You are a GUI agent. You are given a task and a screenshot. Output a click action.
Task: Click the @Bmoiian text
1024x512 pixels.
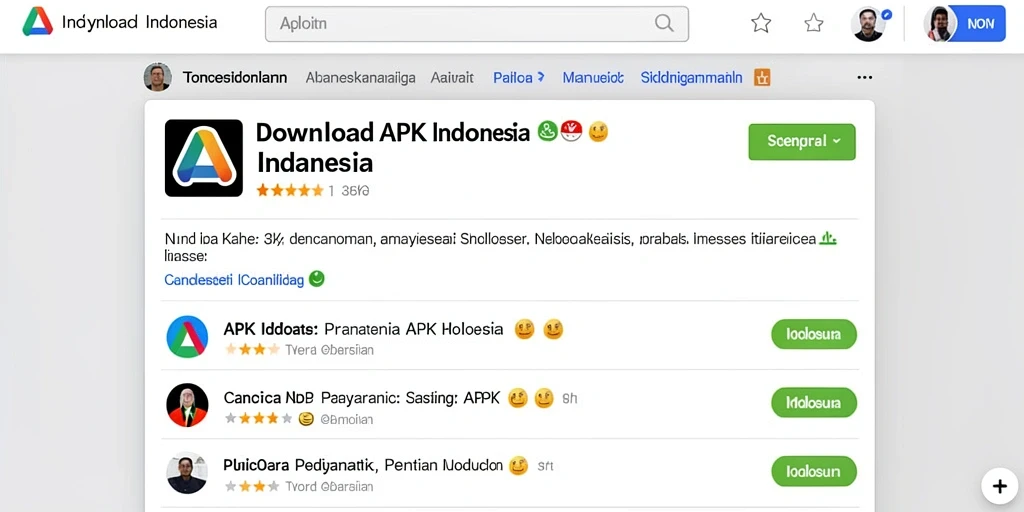346,419
